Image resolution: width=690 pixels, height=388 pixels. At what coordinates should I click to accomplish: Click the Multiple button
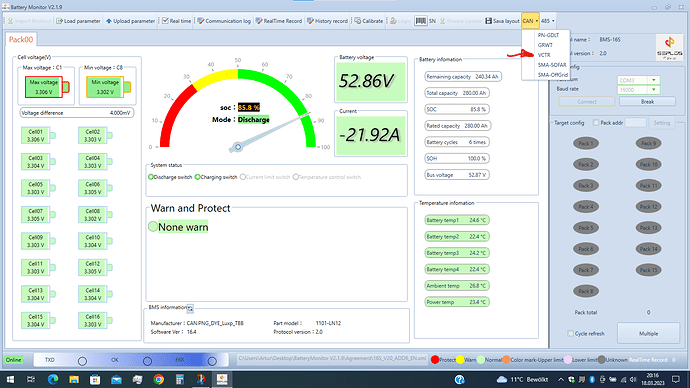[x=648, y=333]
